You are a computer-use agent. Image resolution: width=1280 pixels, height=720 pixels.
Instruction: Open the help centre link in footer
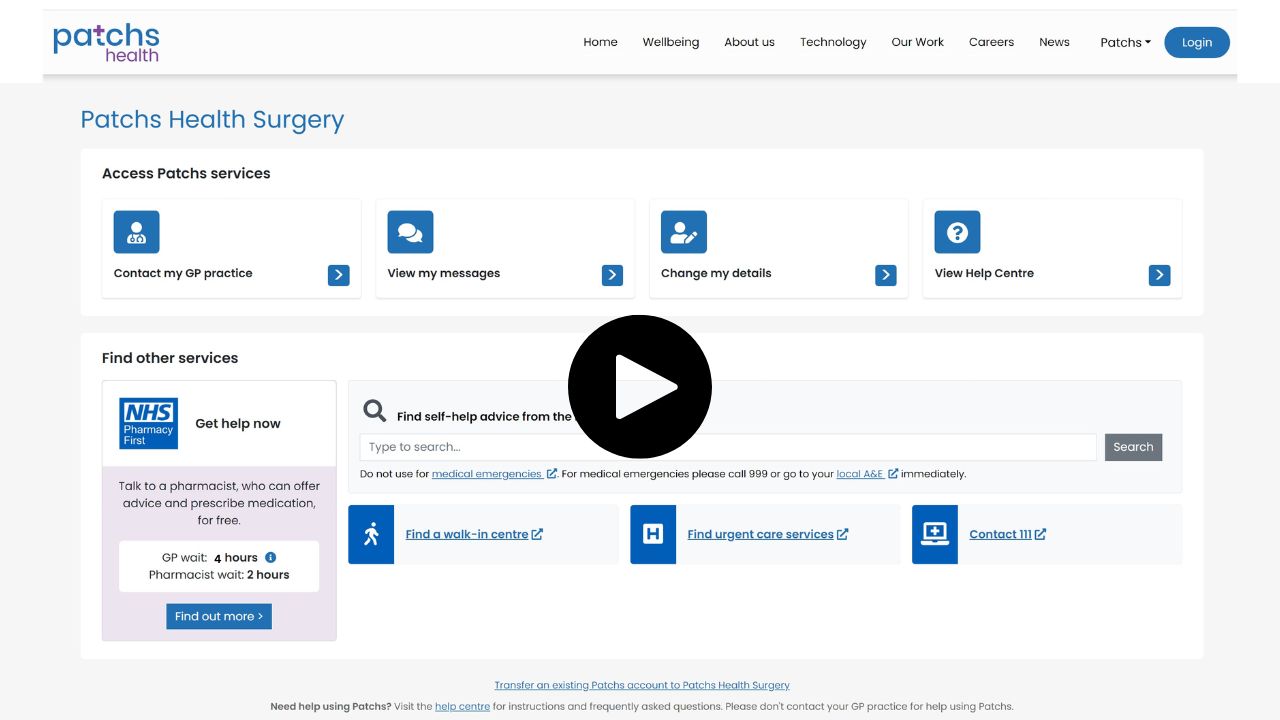pos(462,706)
